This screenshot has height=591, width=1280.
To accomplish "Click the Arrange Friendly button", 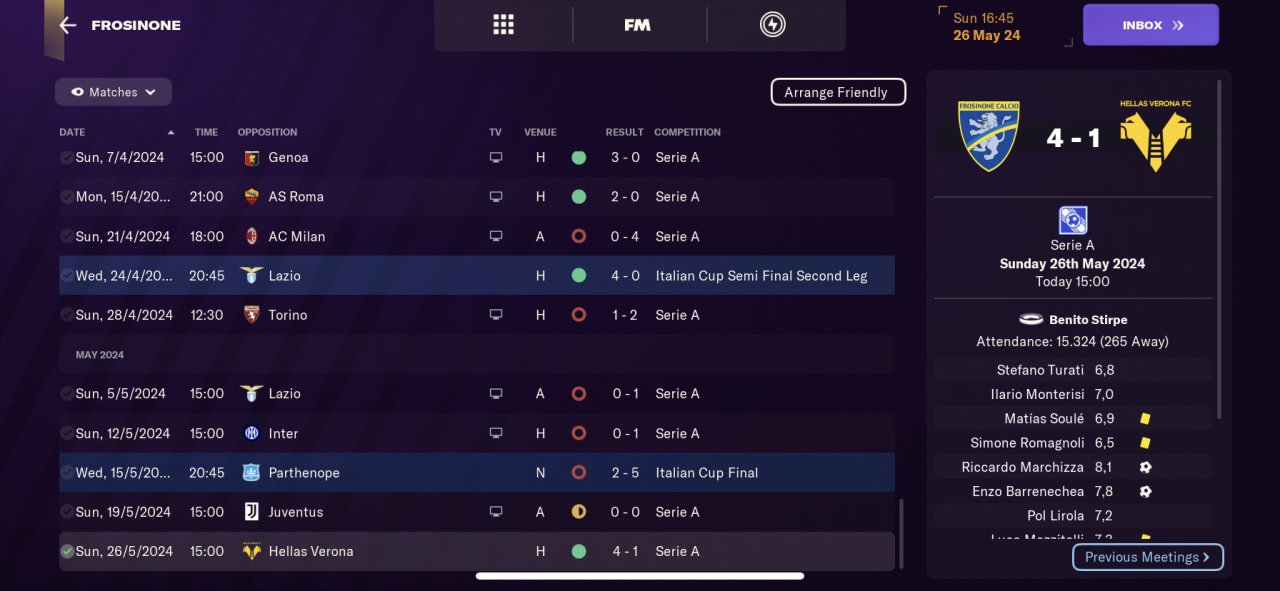I will (x=837, y=92).
